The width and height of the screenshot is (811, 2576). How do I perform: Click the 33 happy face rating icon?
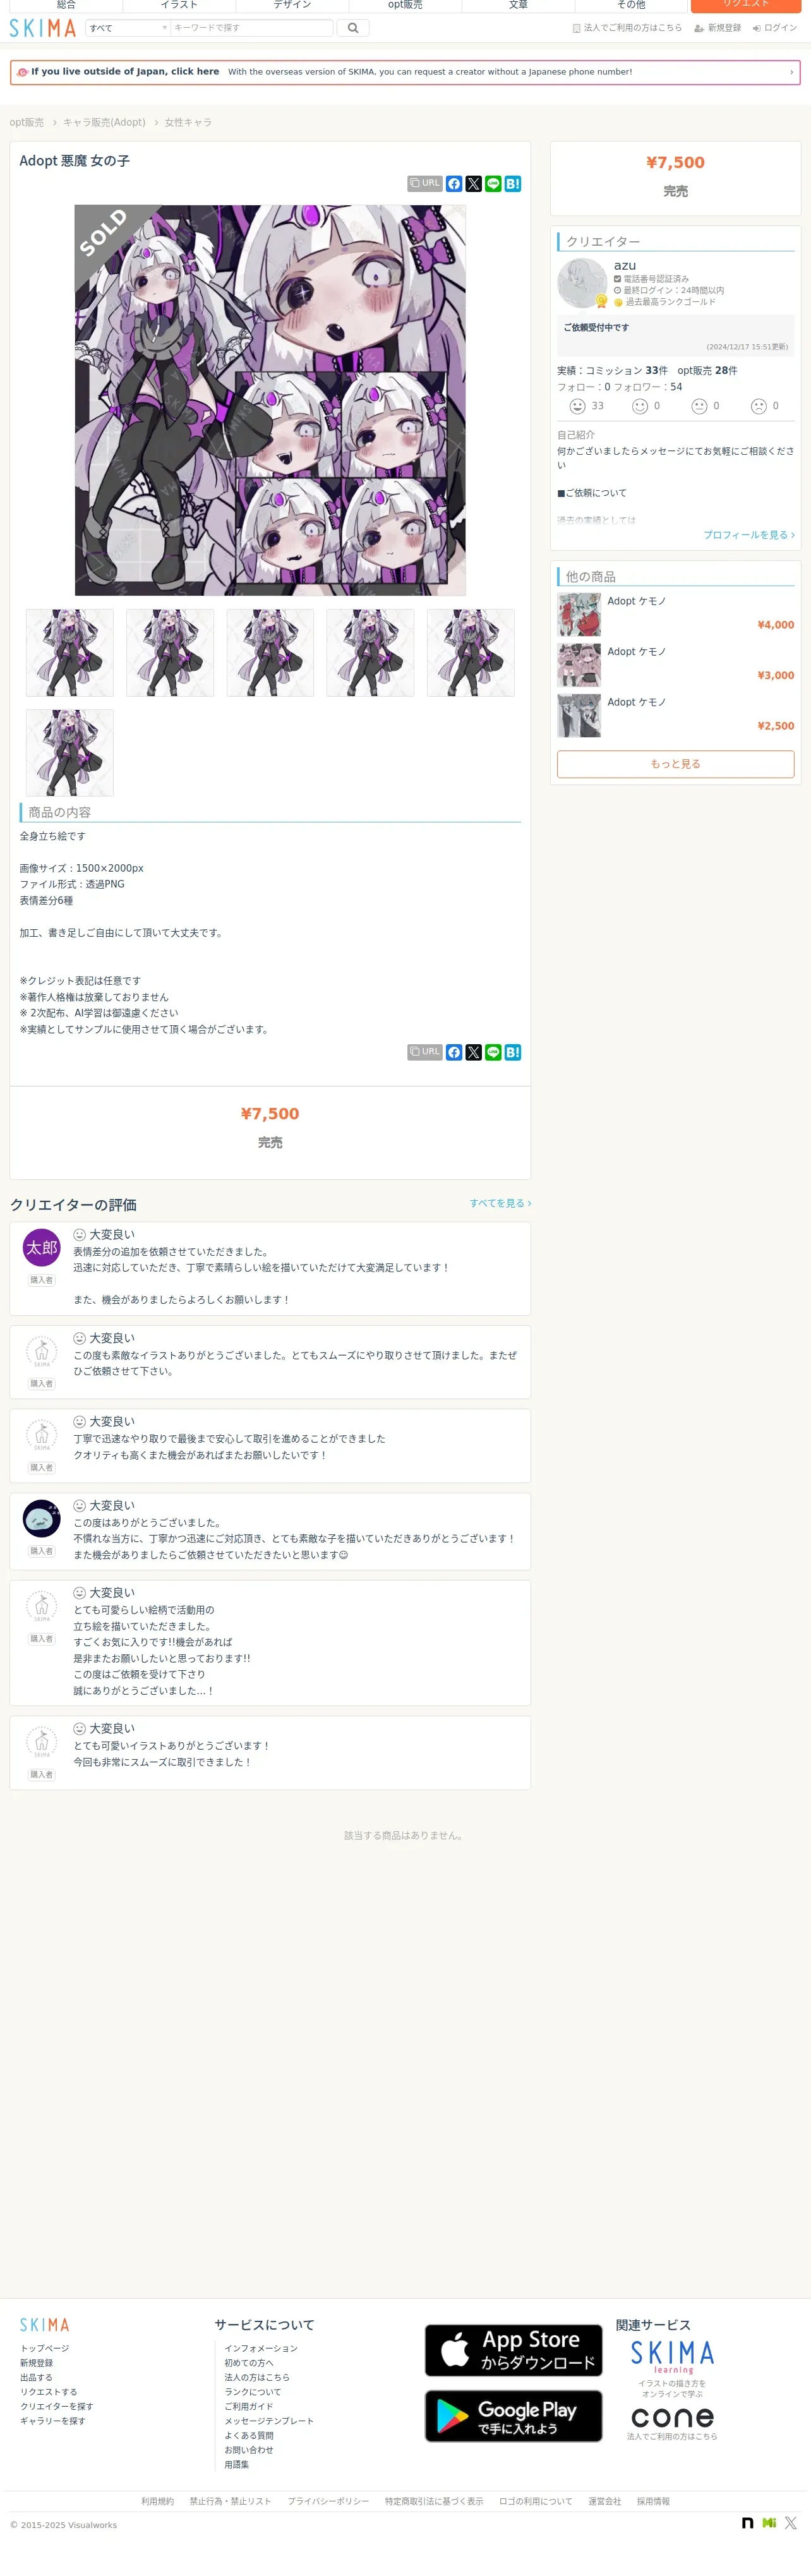(577, 406)
